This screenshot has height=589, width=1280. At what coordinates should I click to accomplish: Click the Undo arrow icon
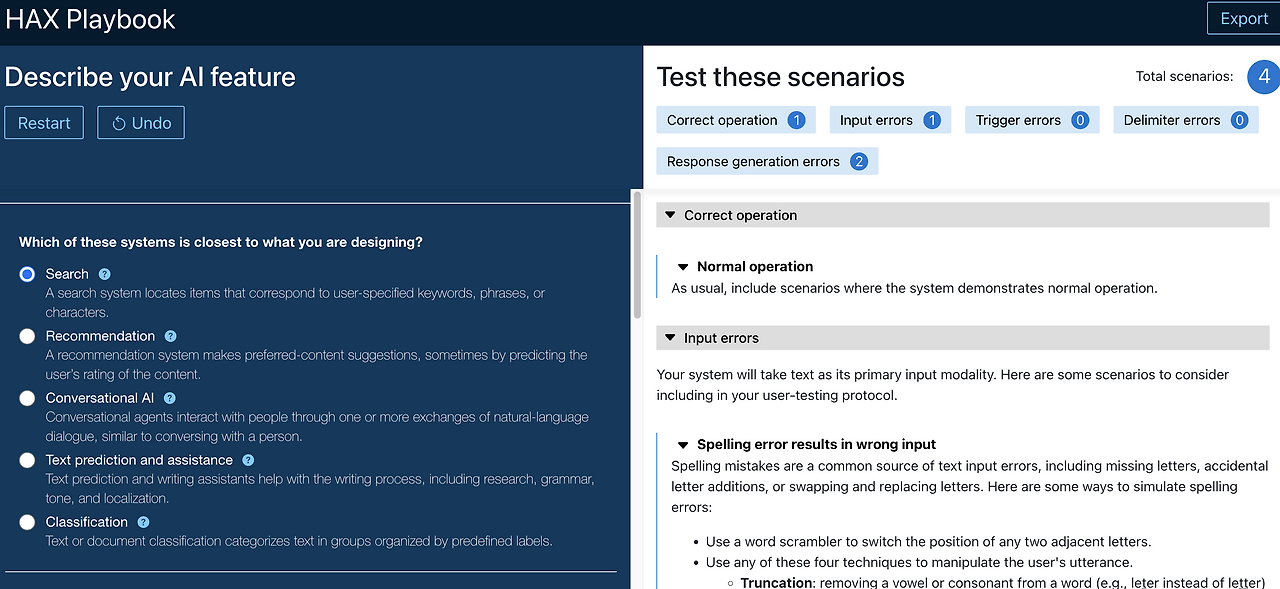(x=119, y=124)
